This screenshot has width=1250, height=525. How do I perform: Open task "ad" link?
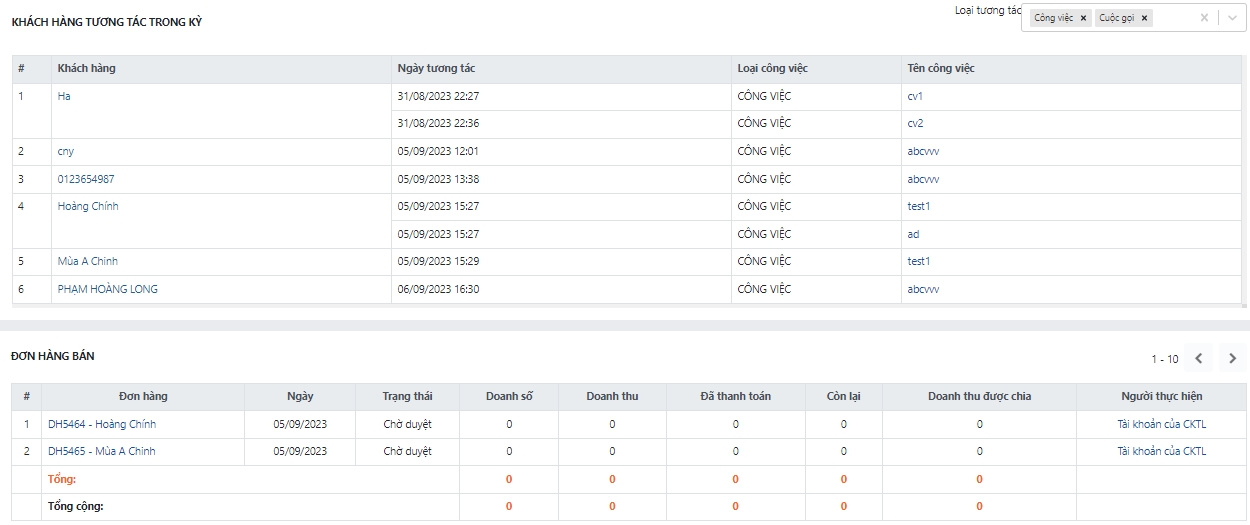(x=913, y=234)
